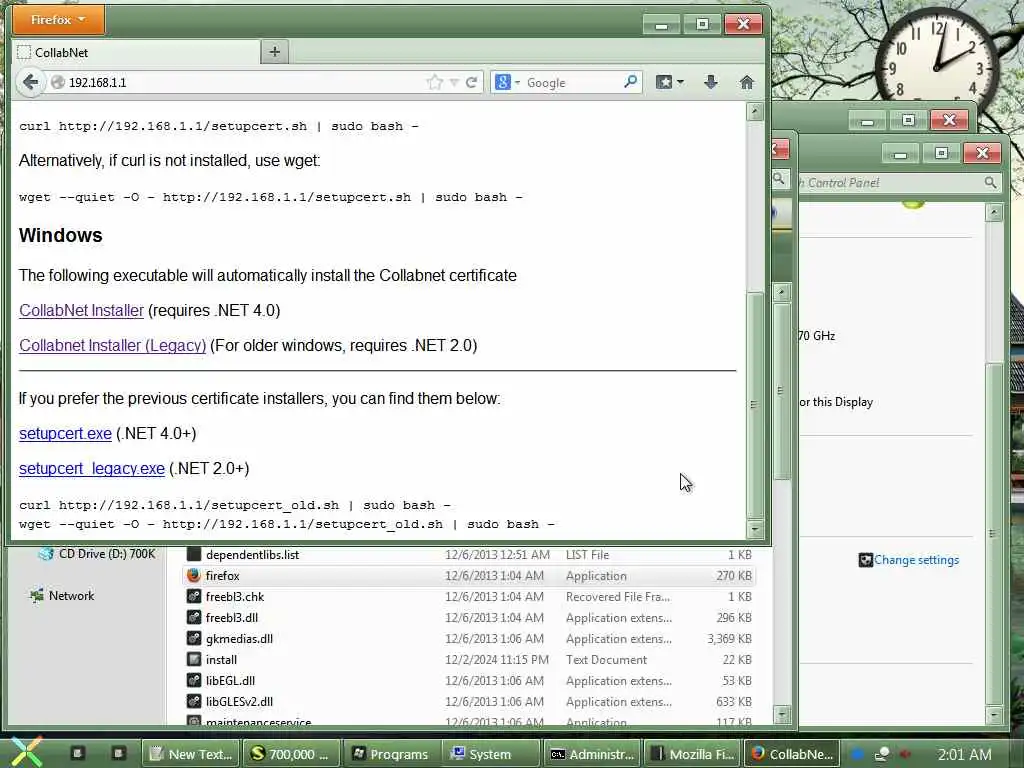Open the URL history dropdown arrow
Viewport: 1024px width, 768px height.
(454, 83)
